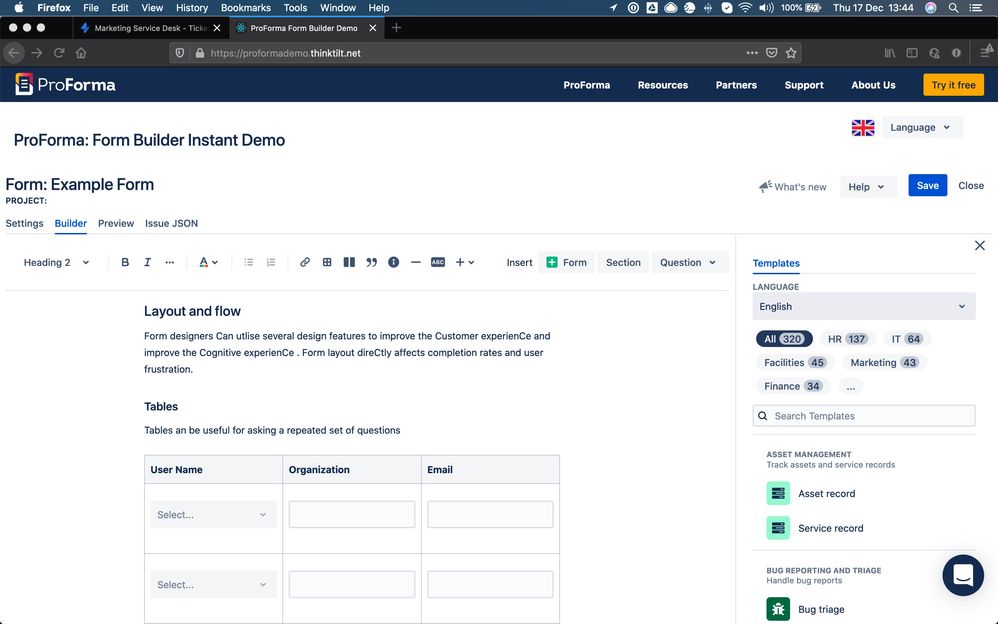The height and width of the screenshot is (624, 998).
Task: Filter templates by HR category
Action: 847,339
